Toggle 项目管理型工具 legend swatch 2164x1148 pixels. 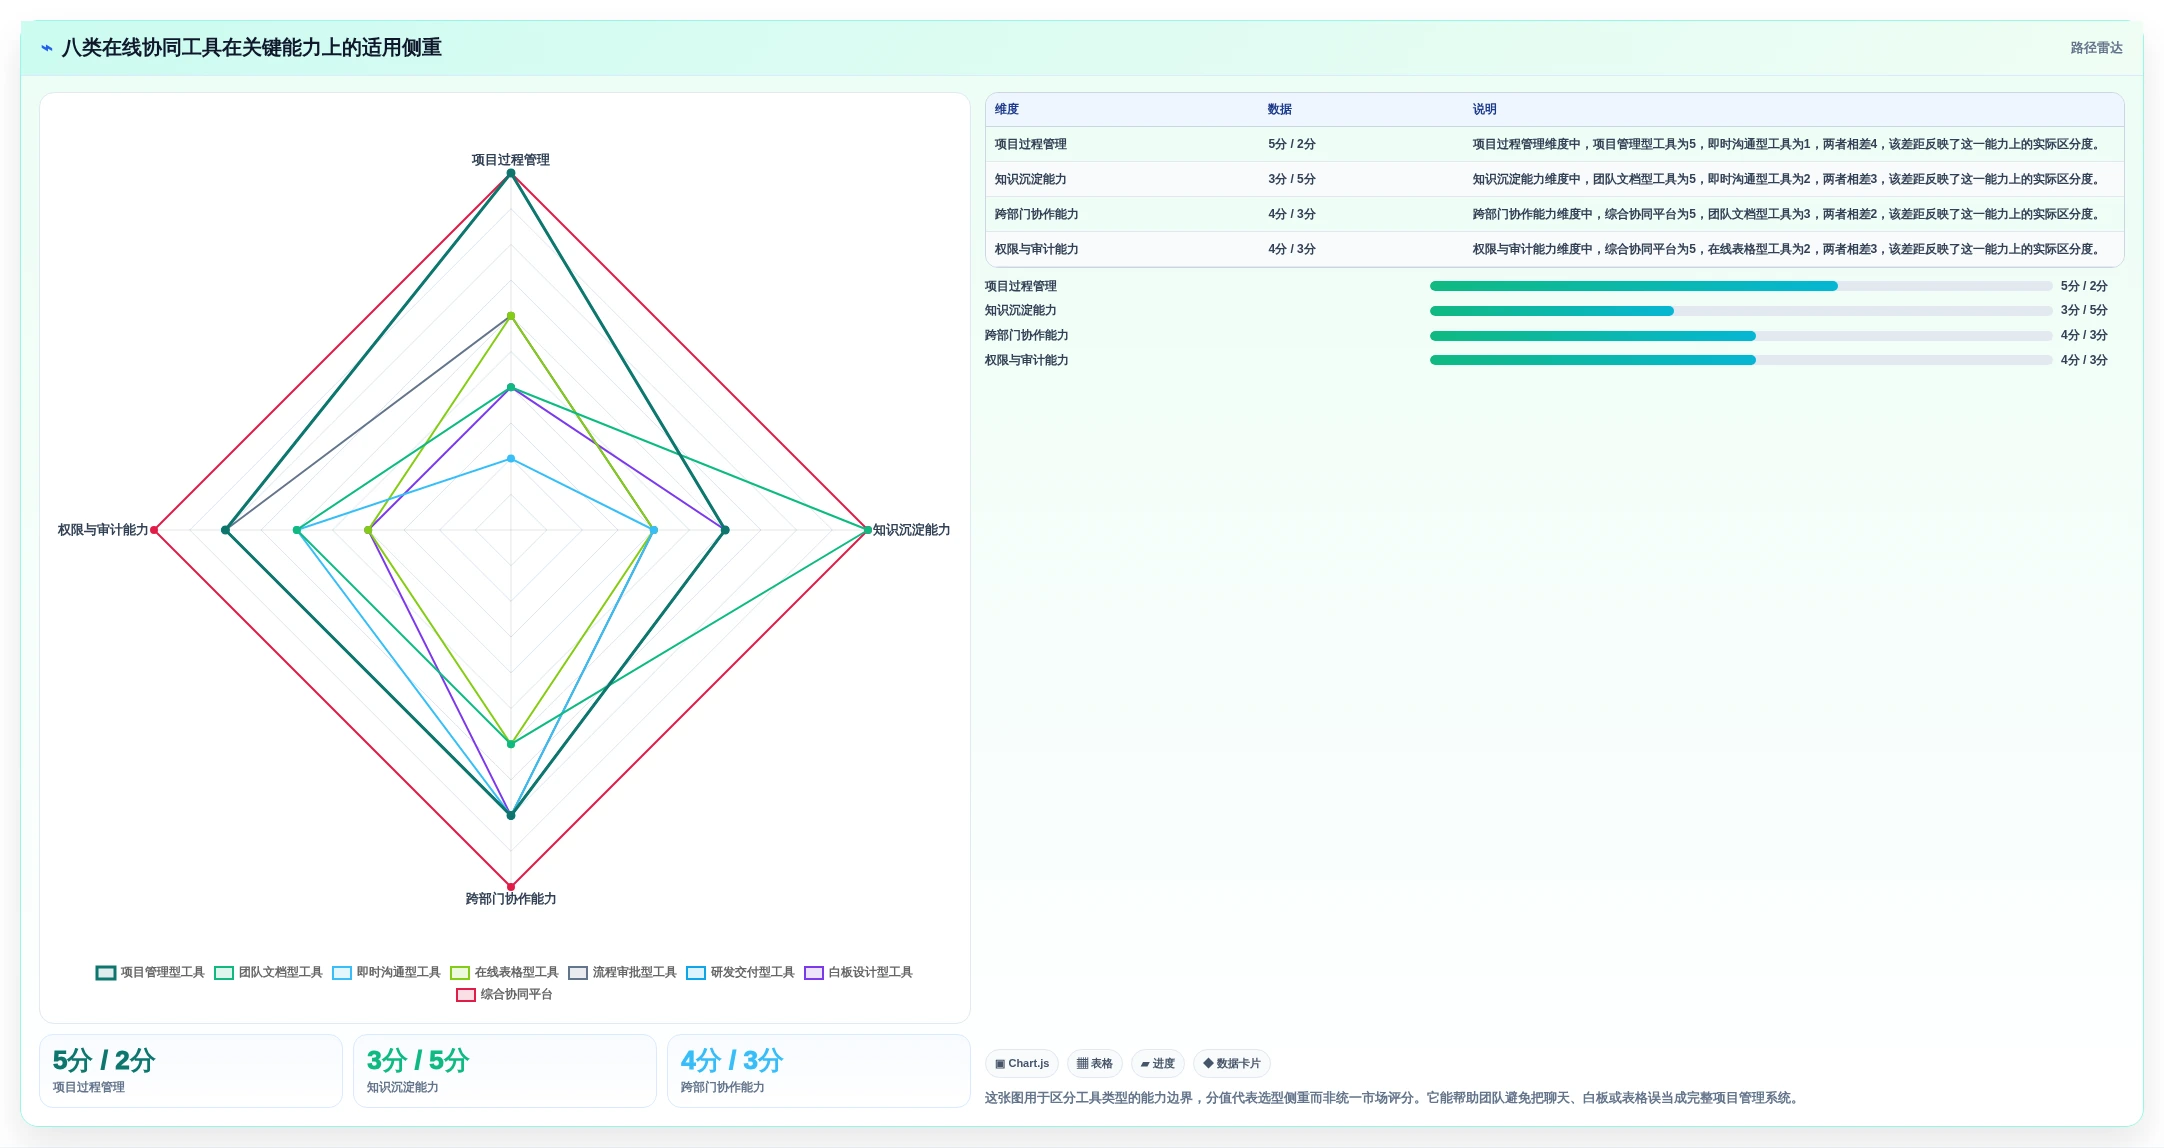pos(106,972)
